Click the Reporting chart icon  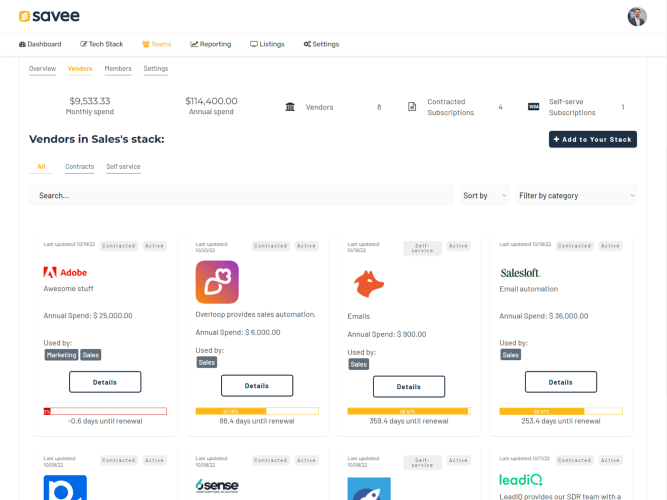(x=194, y=44)
